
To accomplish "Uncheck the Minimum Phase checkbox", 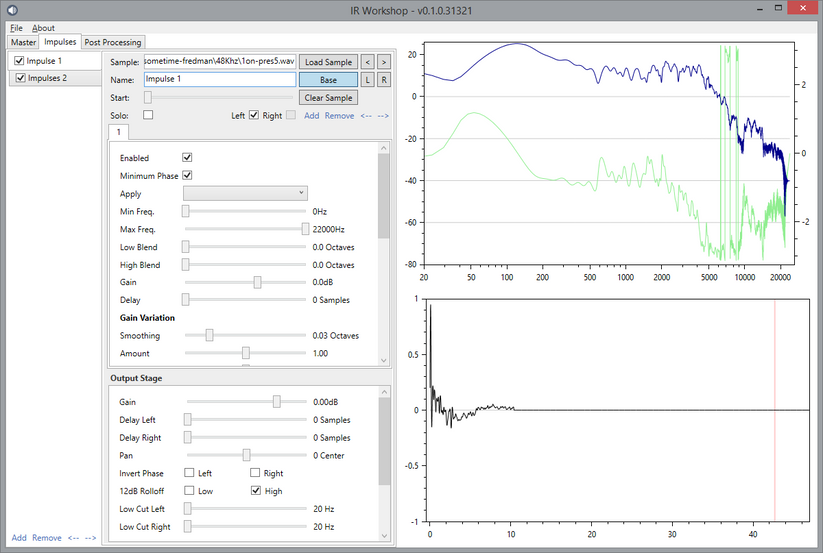I will click(x=187, y=176).
